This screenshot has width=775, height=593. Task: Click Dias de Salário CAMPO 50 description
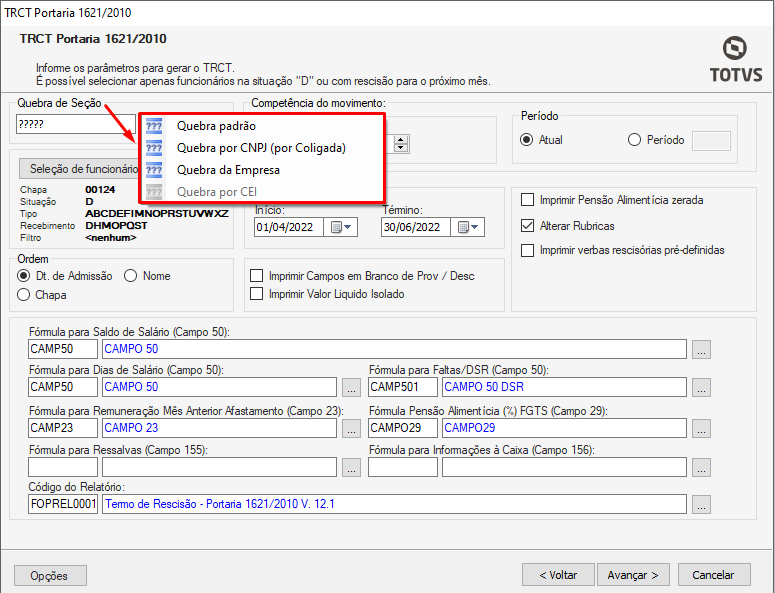219,387
